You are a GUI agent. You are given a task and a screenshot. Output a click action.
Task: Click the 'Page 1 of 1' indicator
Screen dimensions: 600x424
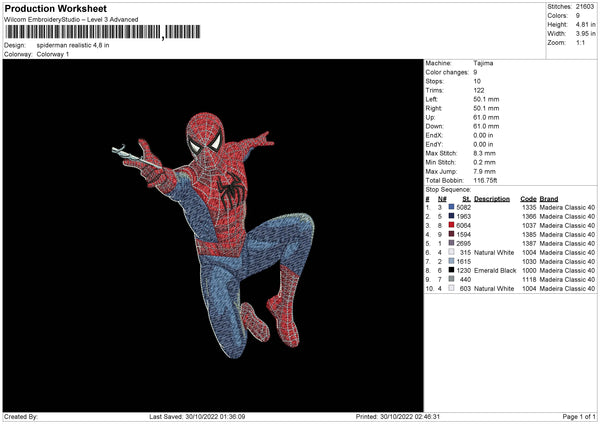point(579,416)
